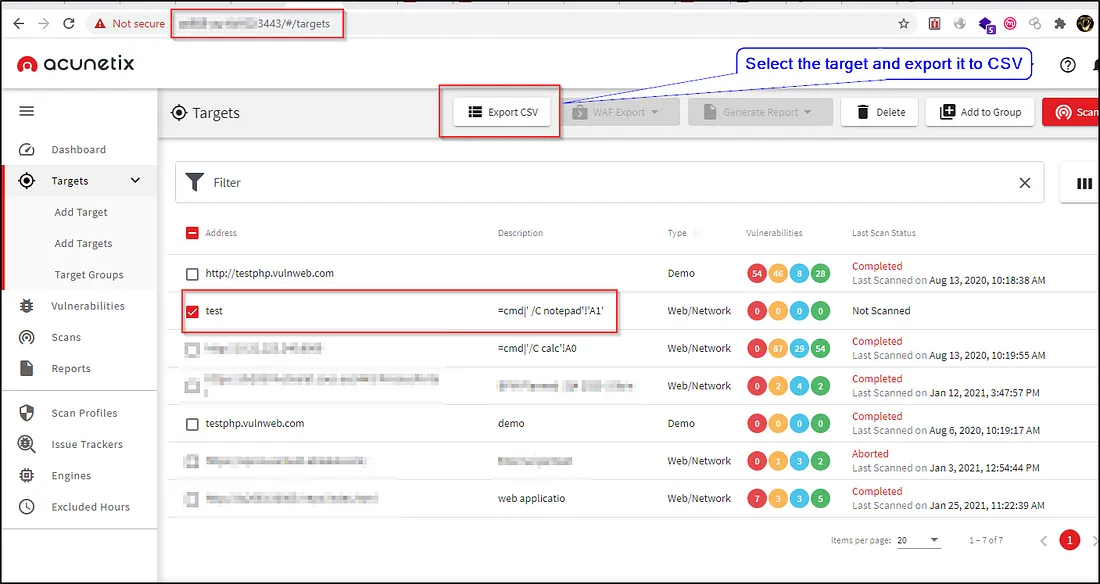Click the orange 46 medium vulnerabilities badge
Image resolution: width=1100 pixels, height=584 pixels.
click(778, 274)
